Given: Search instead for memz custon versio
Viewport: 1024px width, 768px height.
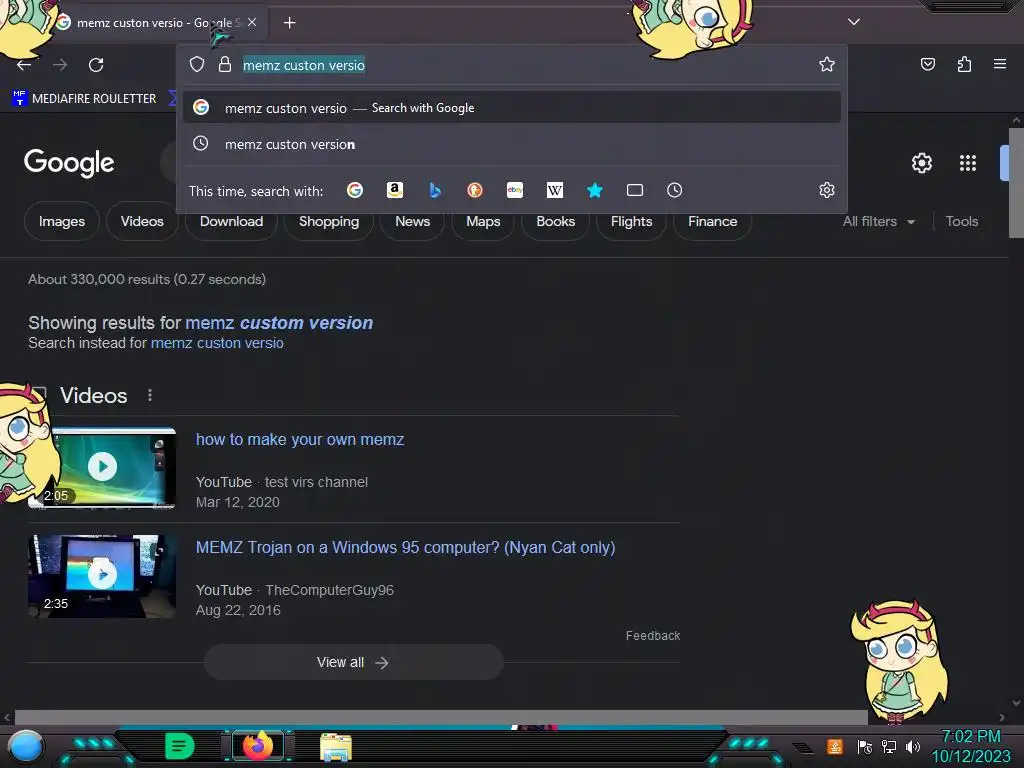Looking at the screenshot, I should pyautogui.click(x=217, y=343).
